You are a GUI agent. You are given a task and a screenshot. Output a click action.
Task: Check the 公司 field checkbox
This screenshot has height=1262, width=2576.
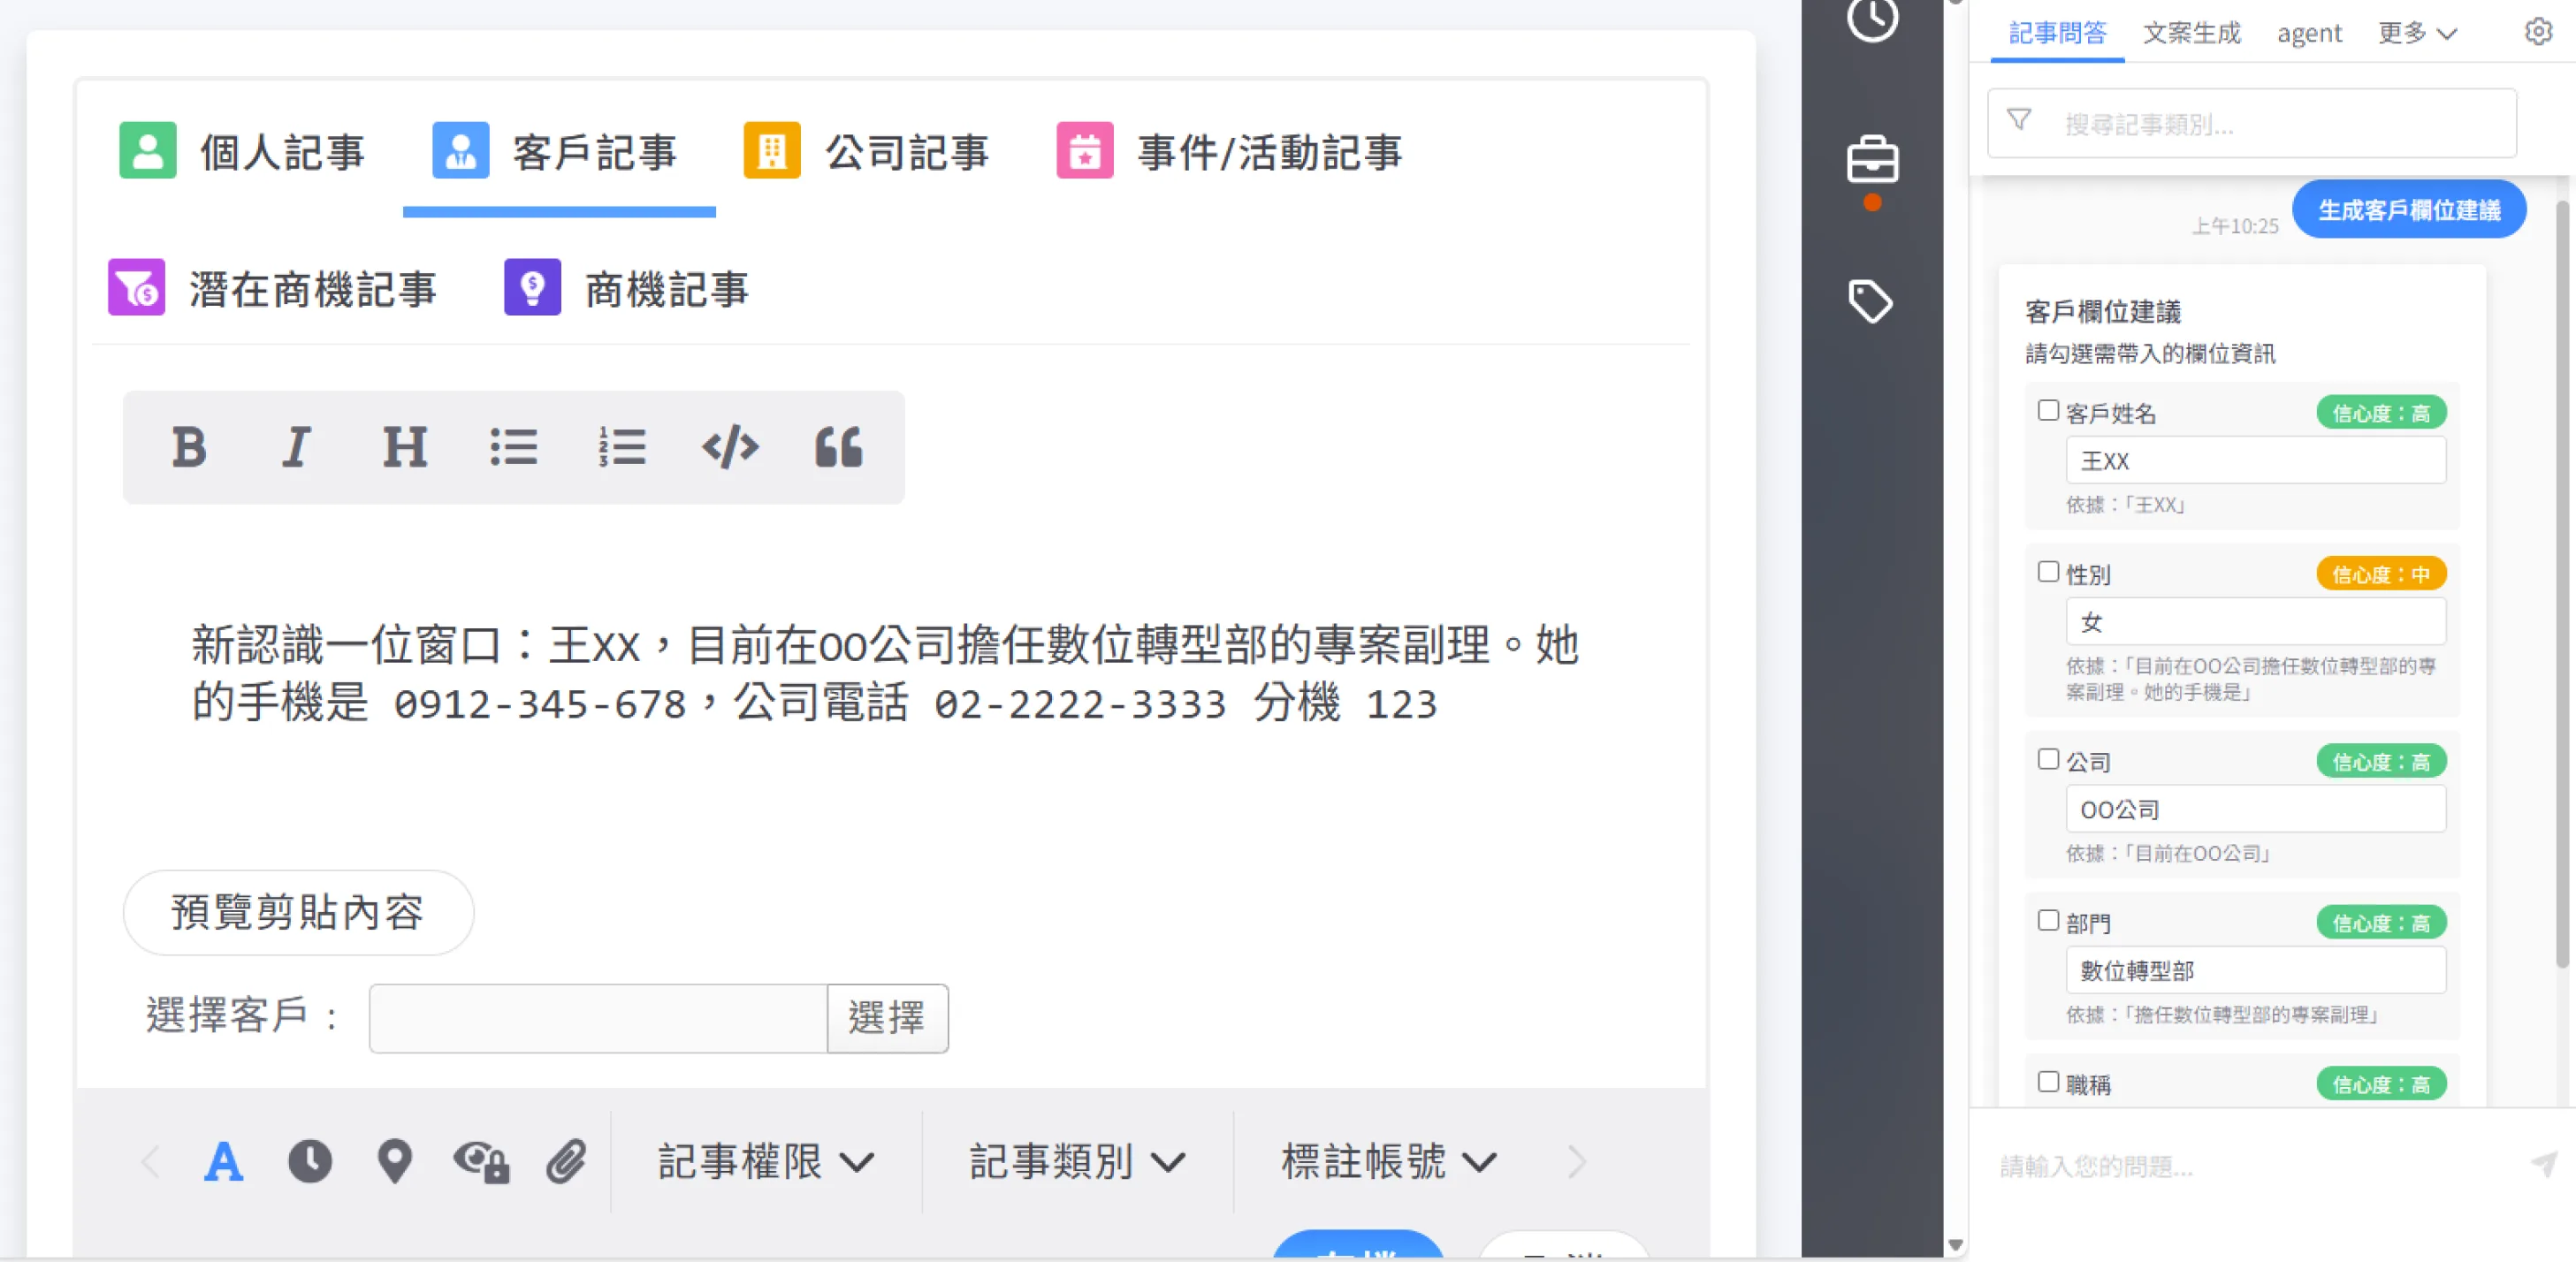[x=2048, y=760]
